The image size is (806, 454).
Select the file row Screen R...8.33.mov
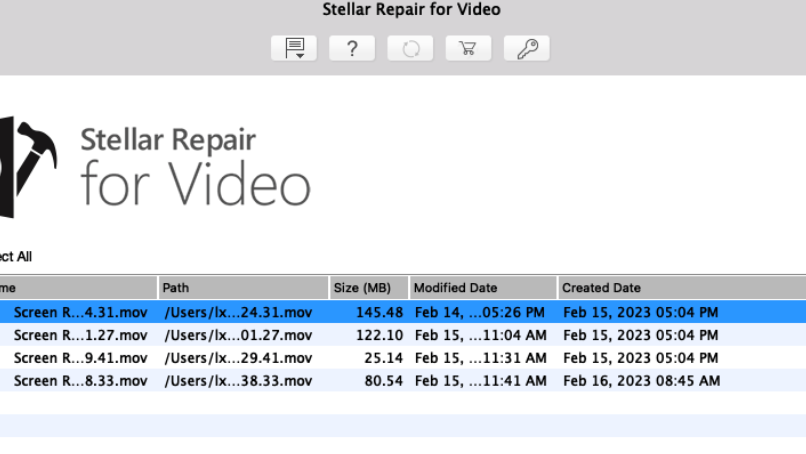pyautogui.click(x=403, y=380)
